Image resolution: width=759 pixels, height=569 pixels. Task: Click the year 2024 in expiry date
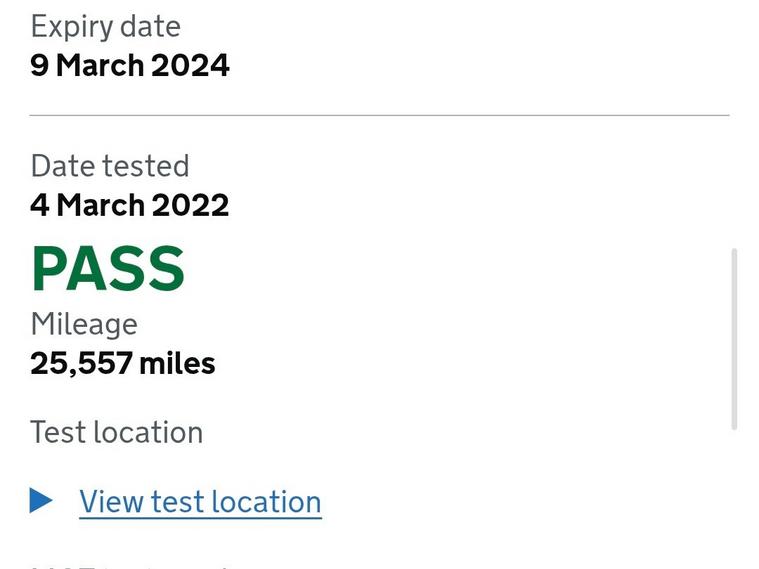pos(188,66)
